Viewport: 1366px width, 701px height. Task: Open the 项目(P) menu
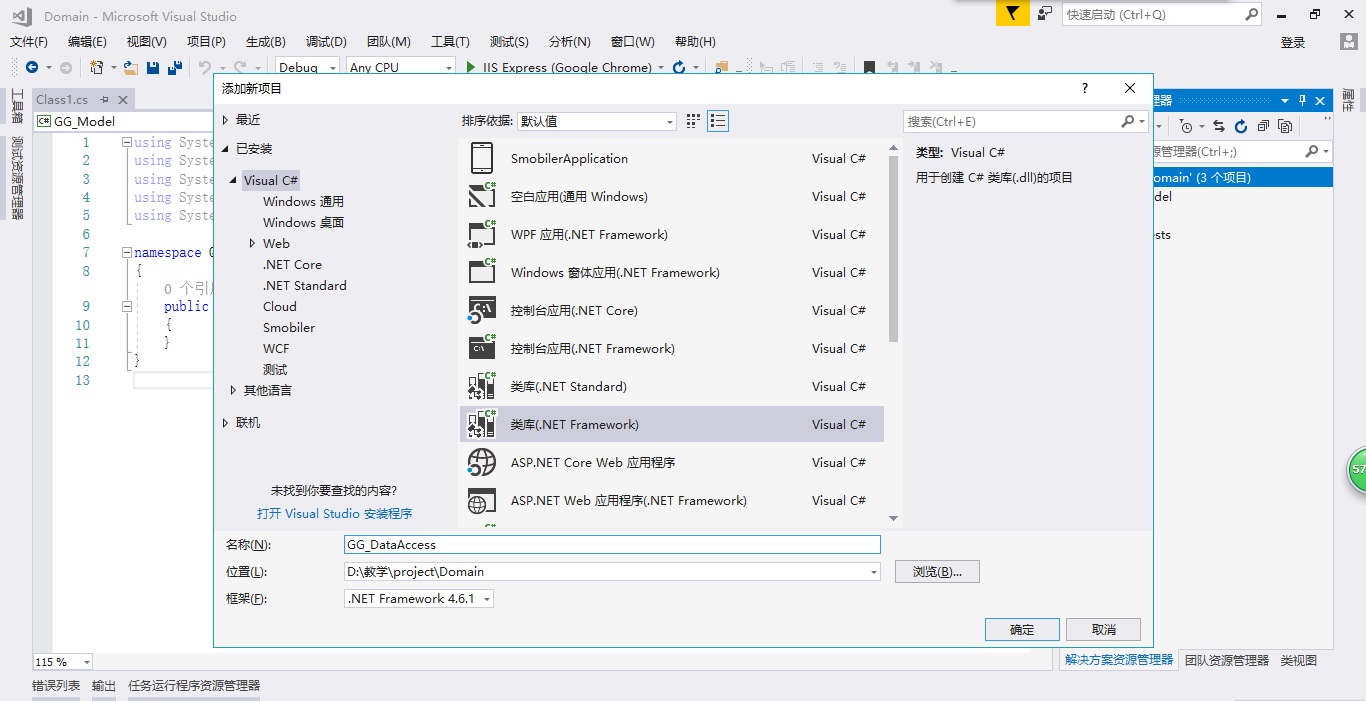tap(206, 41)
